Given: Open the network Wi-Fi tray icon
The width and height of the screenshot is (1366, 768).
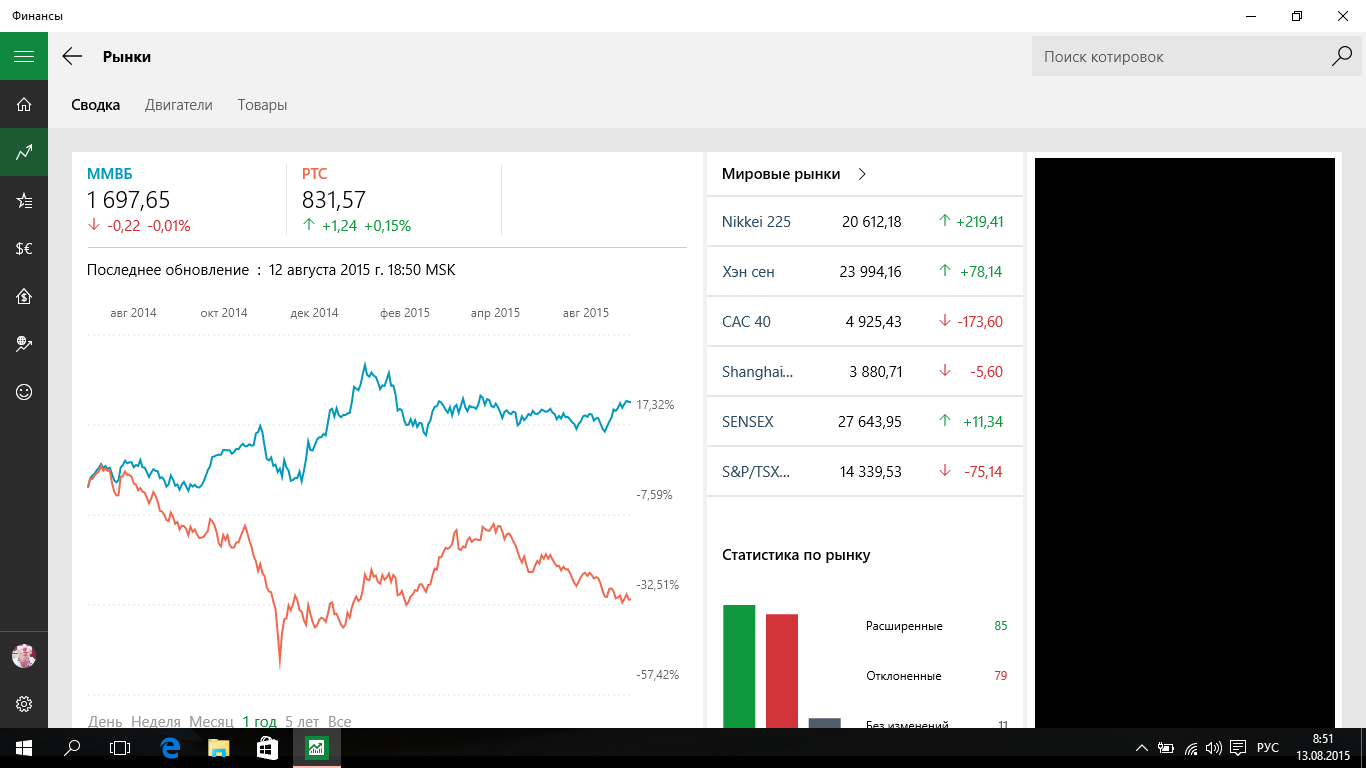Looking at the screenshot, I should tap(1190, 748).
